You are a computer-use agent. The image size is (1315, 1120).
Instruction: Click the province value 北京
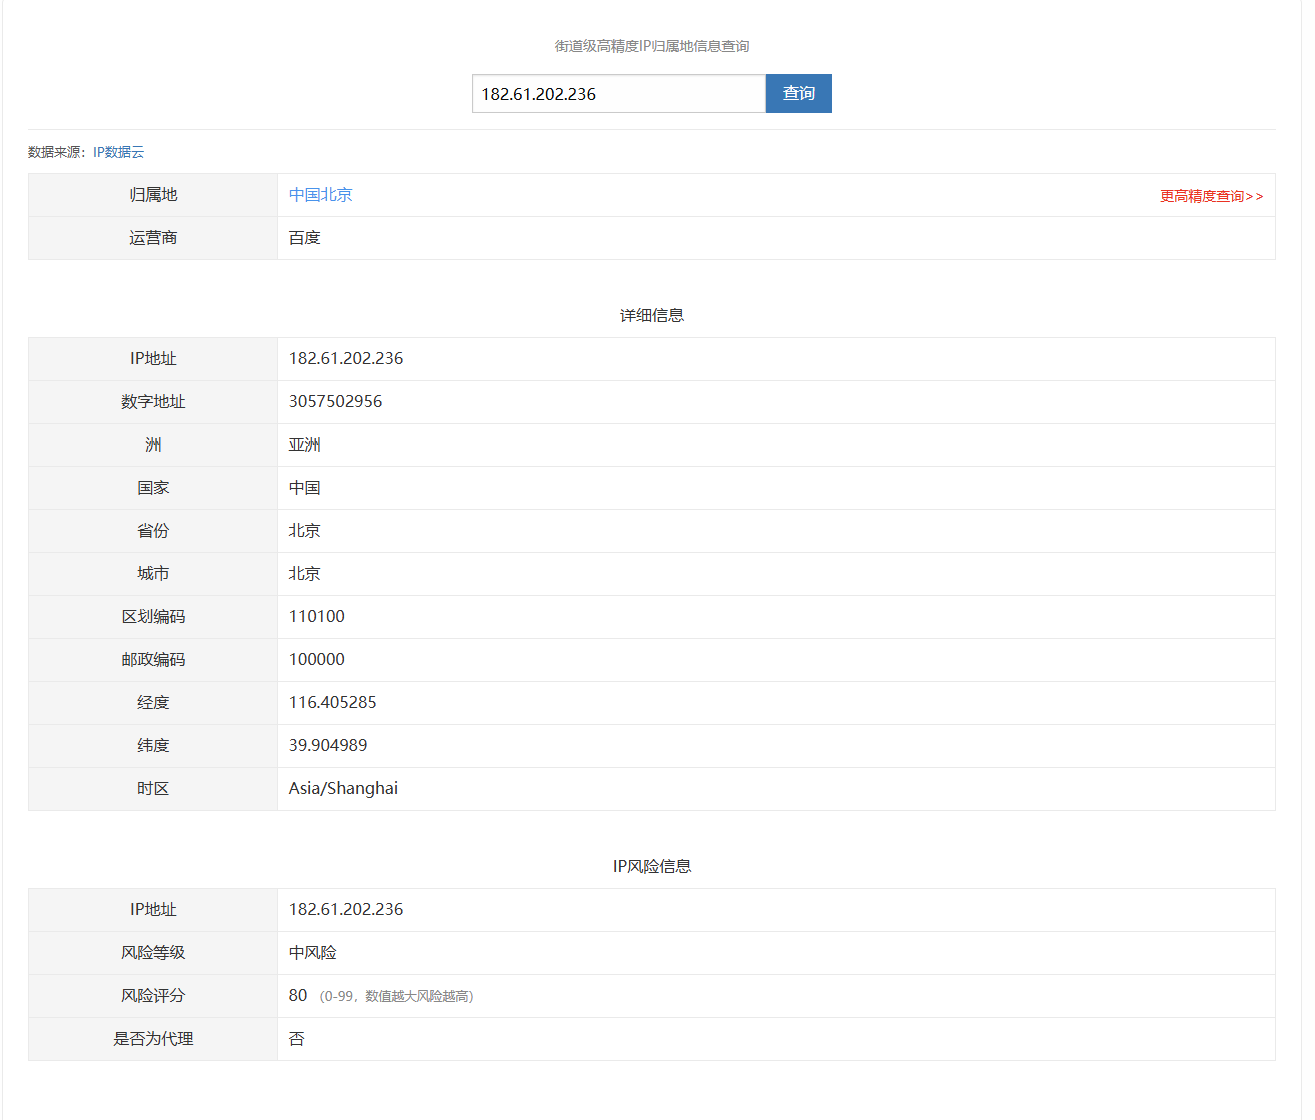point(304,530)
